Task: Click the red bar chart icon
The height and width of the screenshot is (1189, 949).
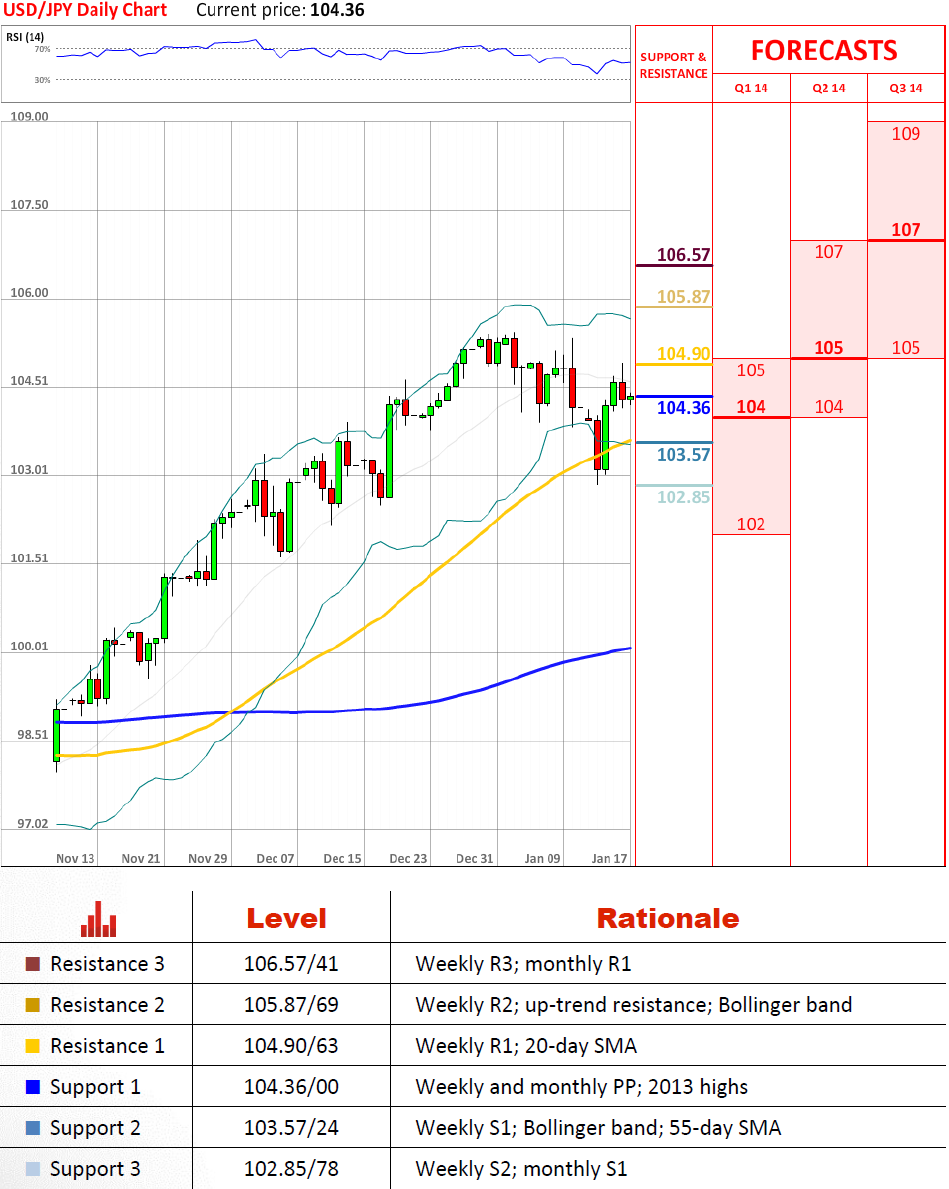Action: [98, 919]
